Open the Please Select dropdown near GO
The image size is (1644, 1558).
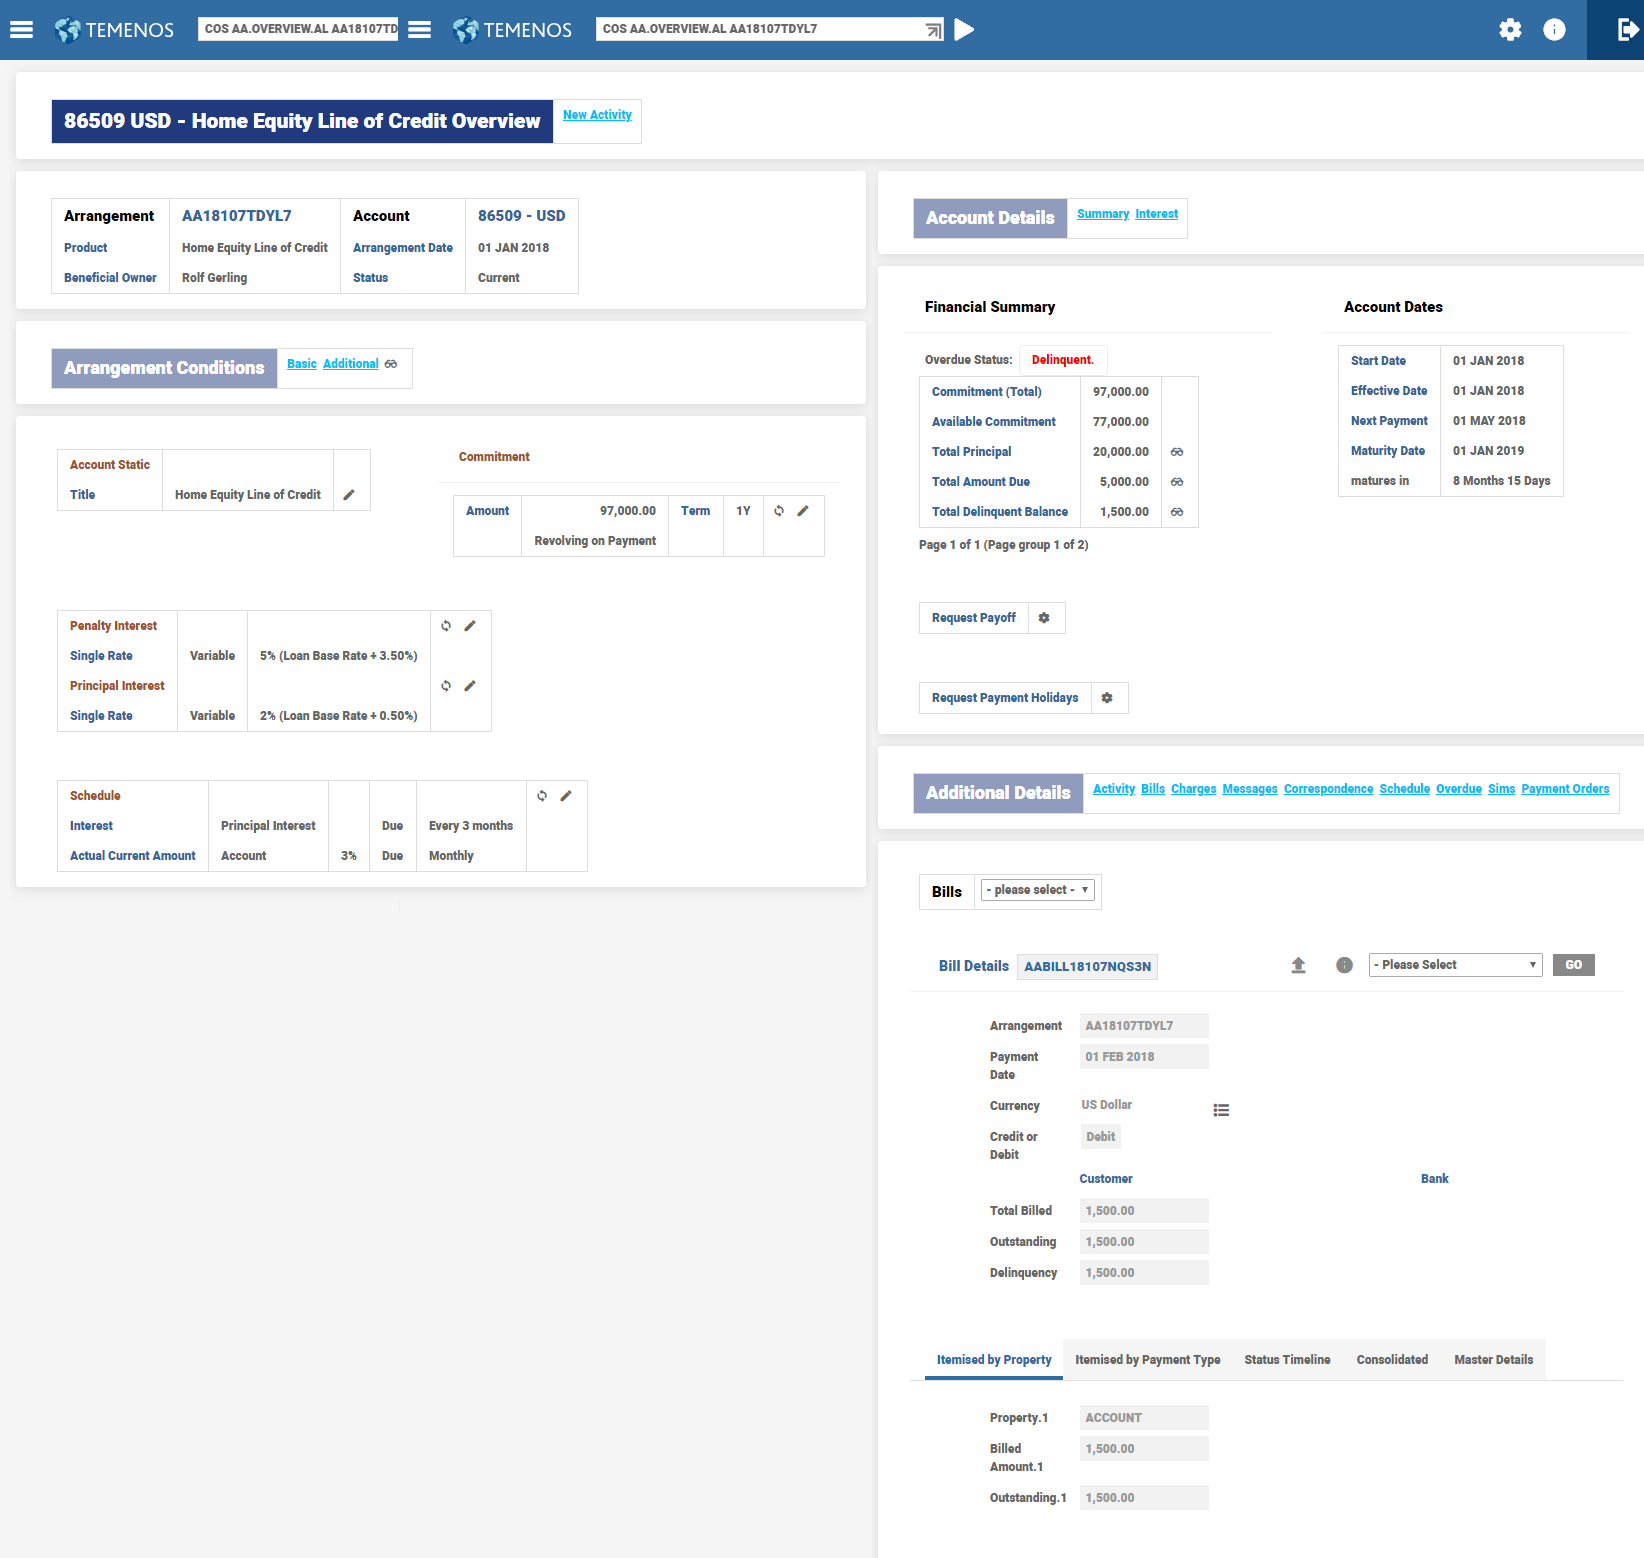1454,965
